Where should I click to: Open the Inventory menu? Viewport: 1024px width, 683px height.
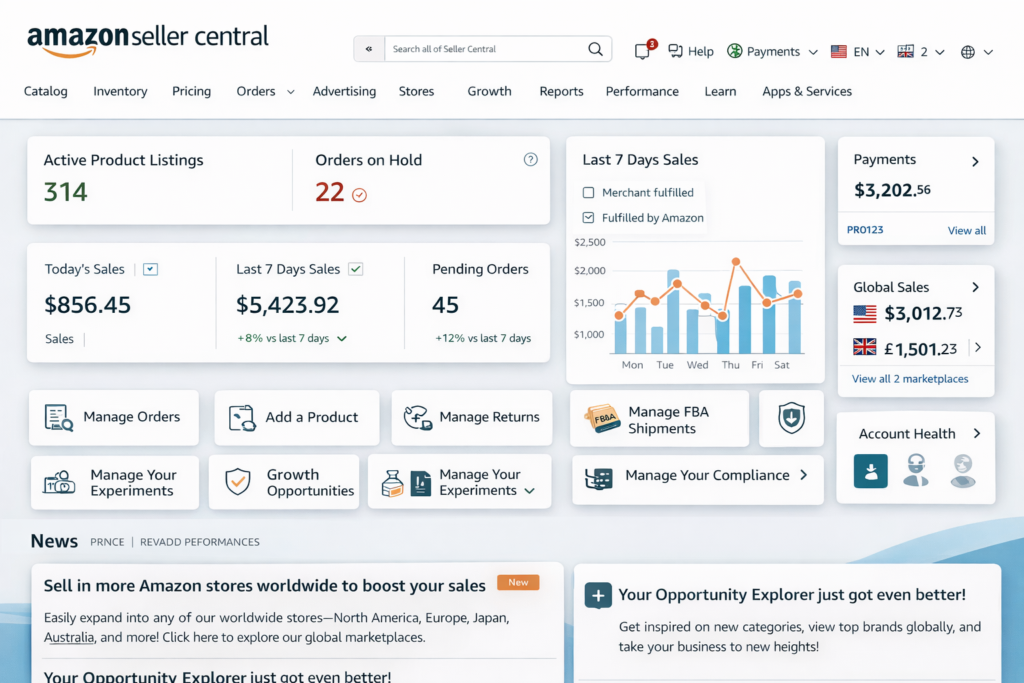click(120, 91)
